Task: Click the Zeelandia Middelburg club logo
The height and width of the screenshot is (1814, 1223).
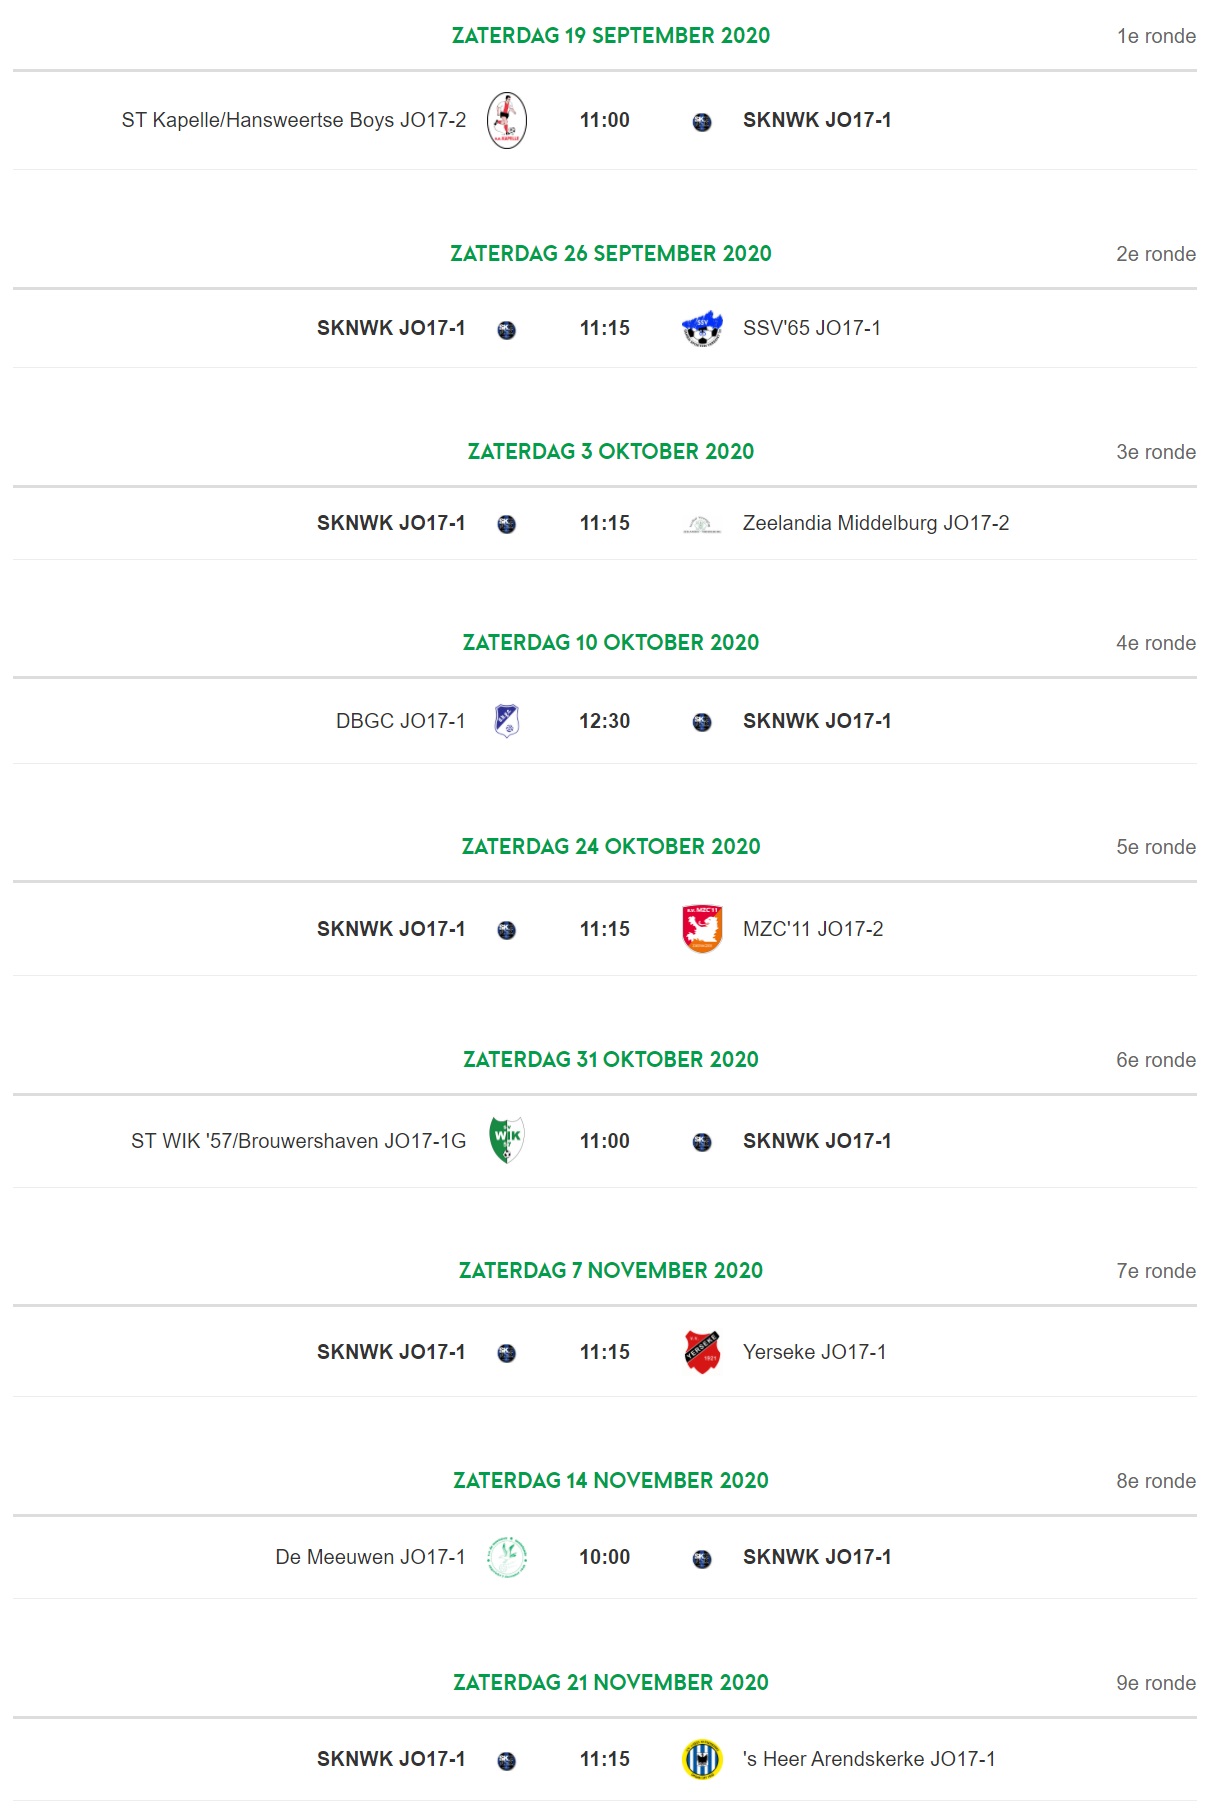Action: [x=702, y=524]
